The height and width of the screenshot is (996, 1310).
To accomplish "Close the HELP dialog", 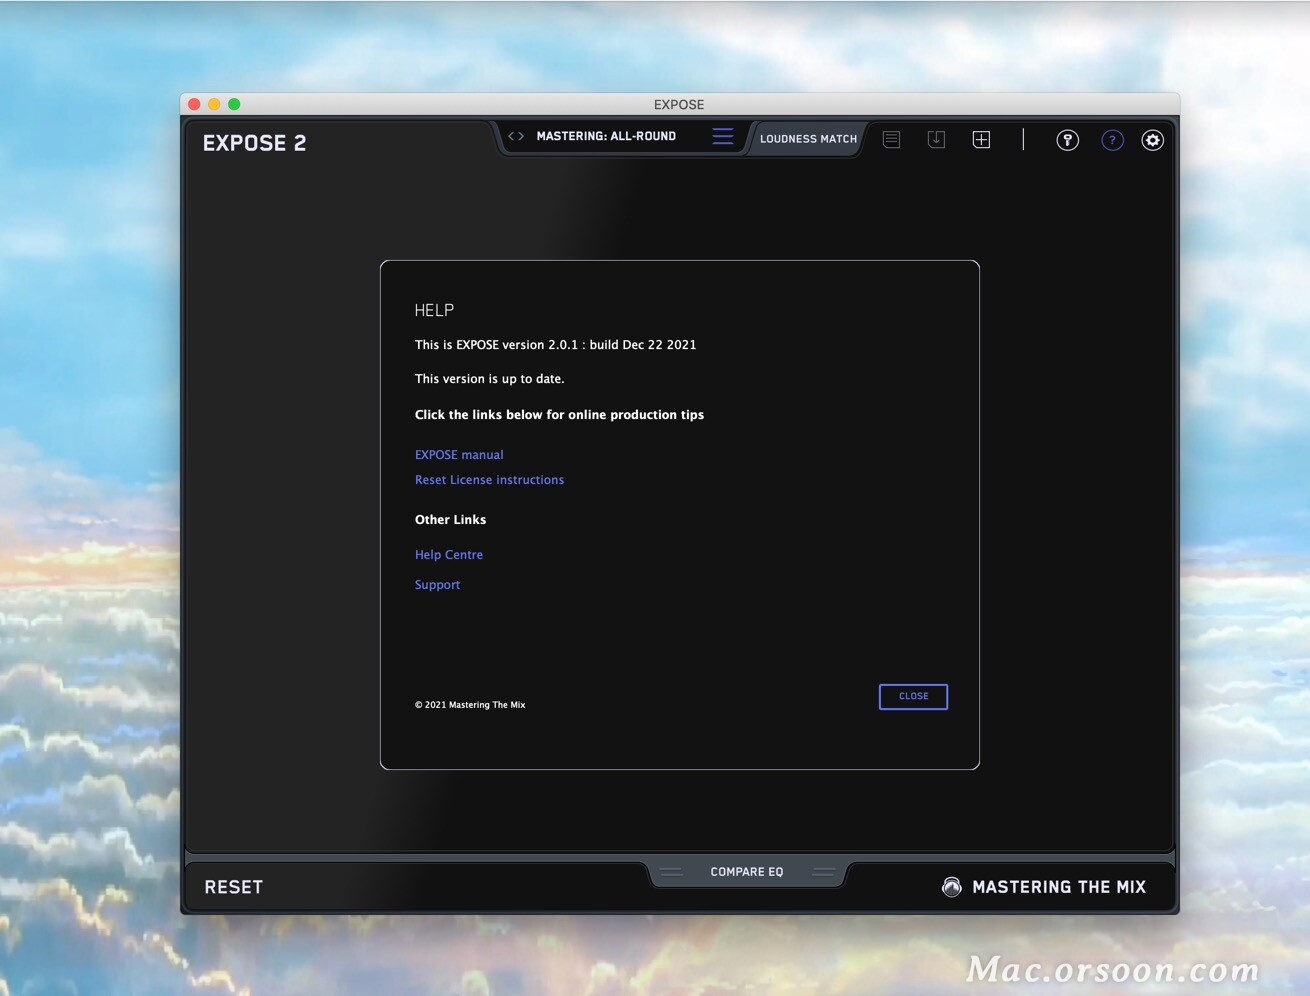I will 913,697.
